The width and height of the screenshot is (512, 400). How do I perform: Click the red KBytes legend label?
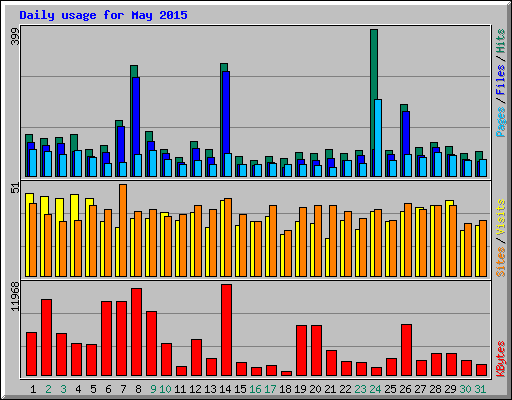tap(501, 359)
